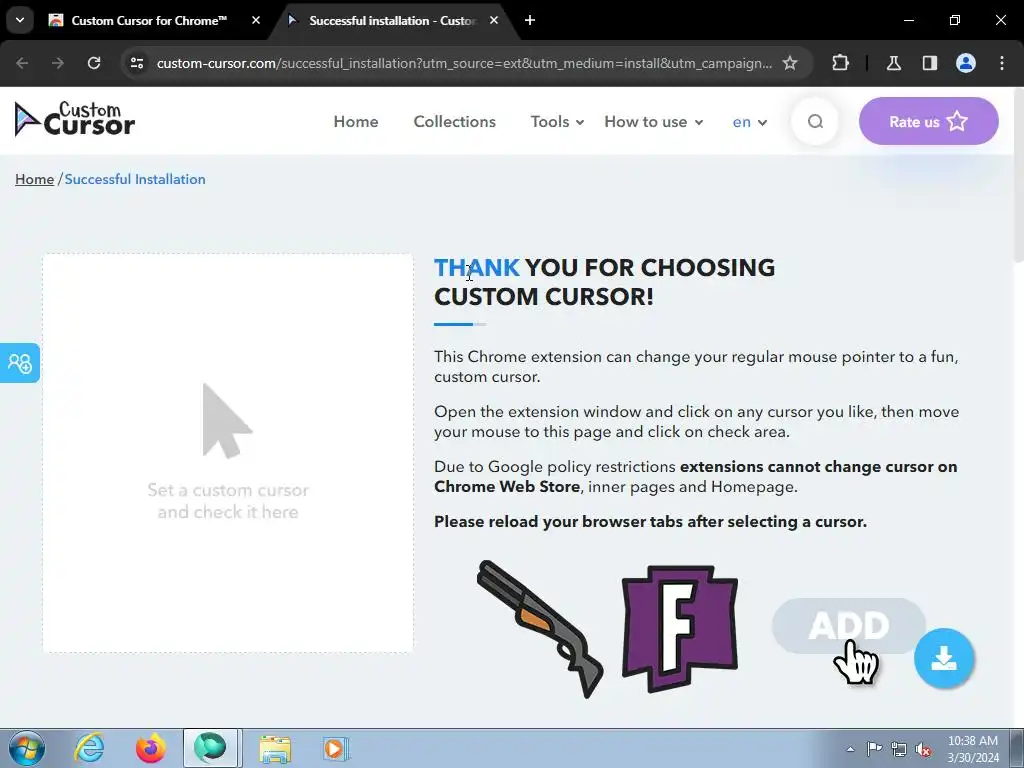Viewport: 1024px width, 768px height.
Task: Click the Custom Cursor logo
Action: coord(75,120)
